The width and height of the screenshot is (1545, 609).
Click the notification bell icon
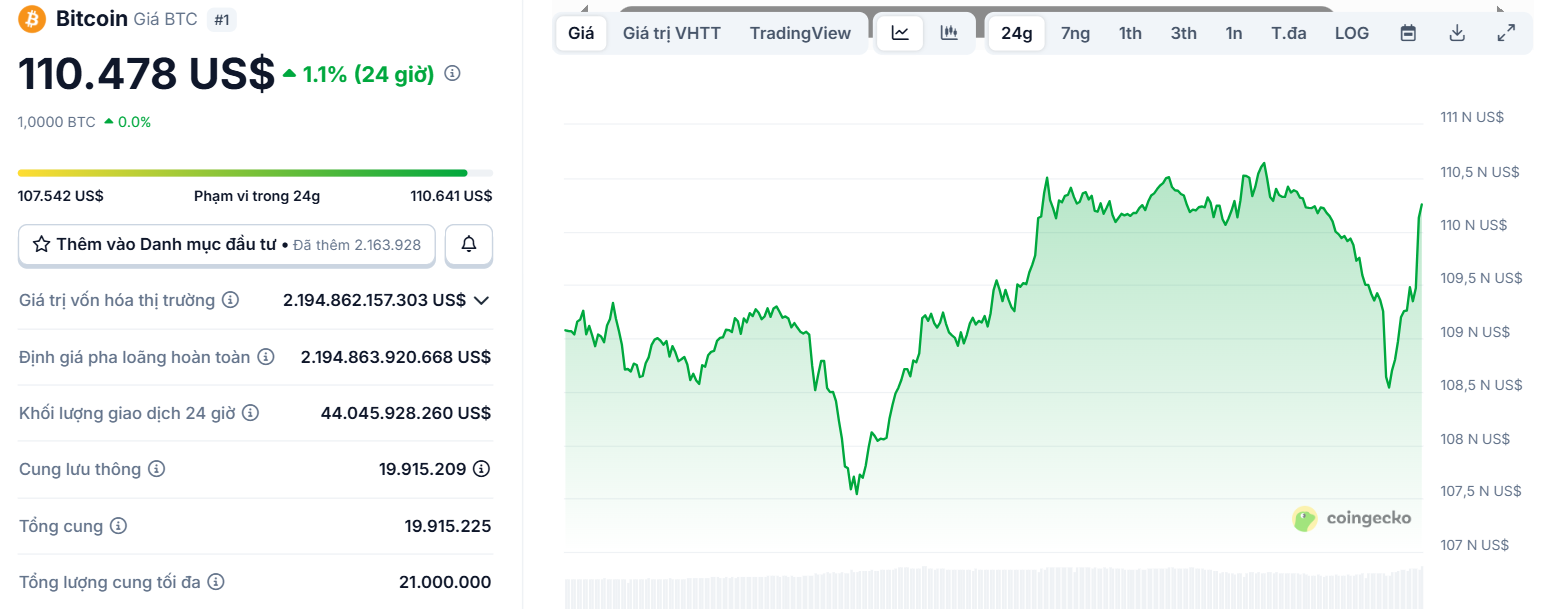click(x=468, y=244)
